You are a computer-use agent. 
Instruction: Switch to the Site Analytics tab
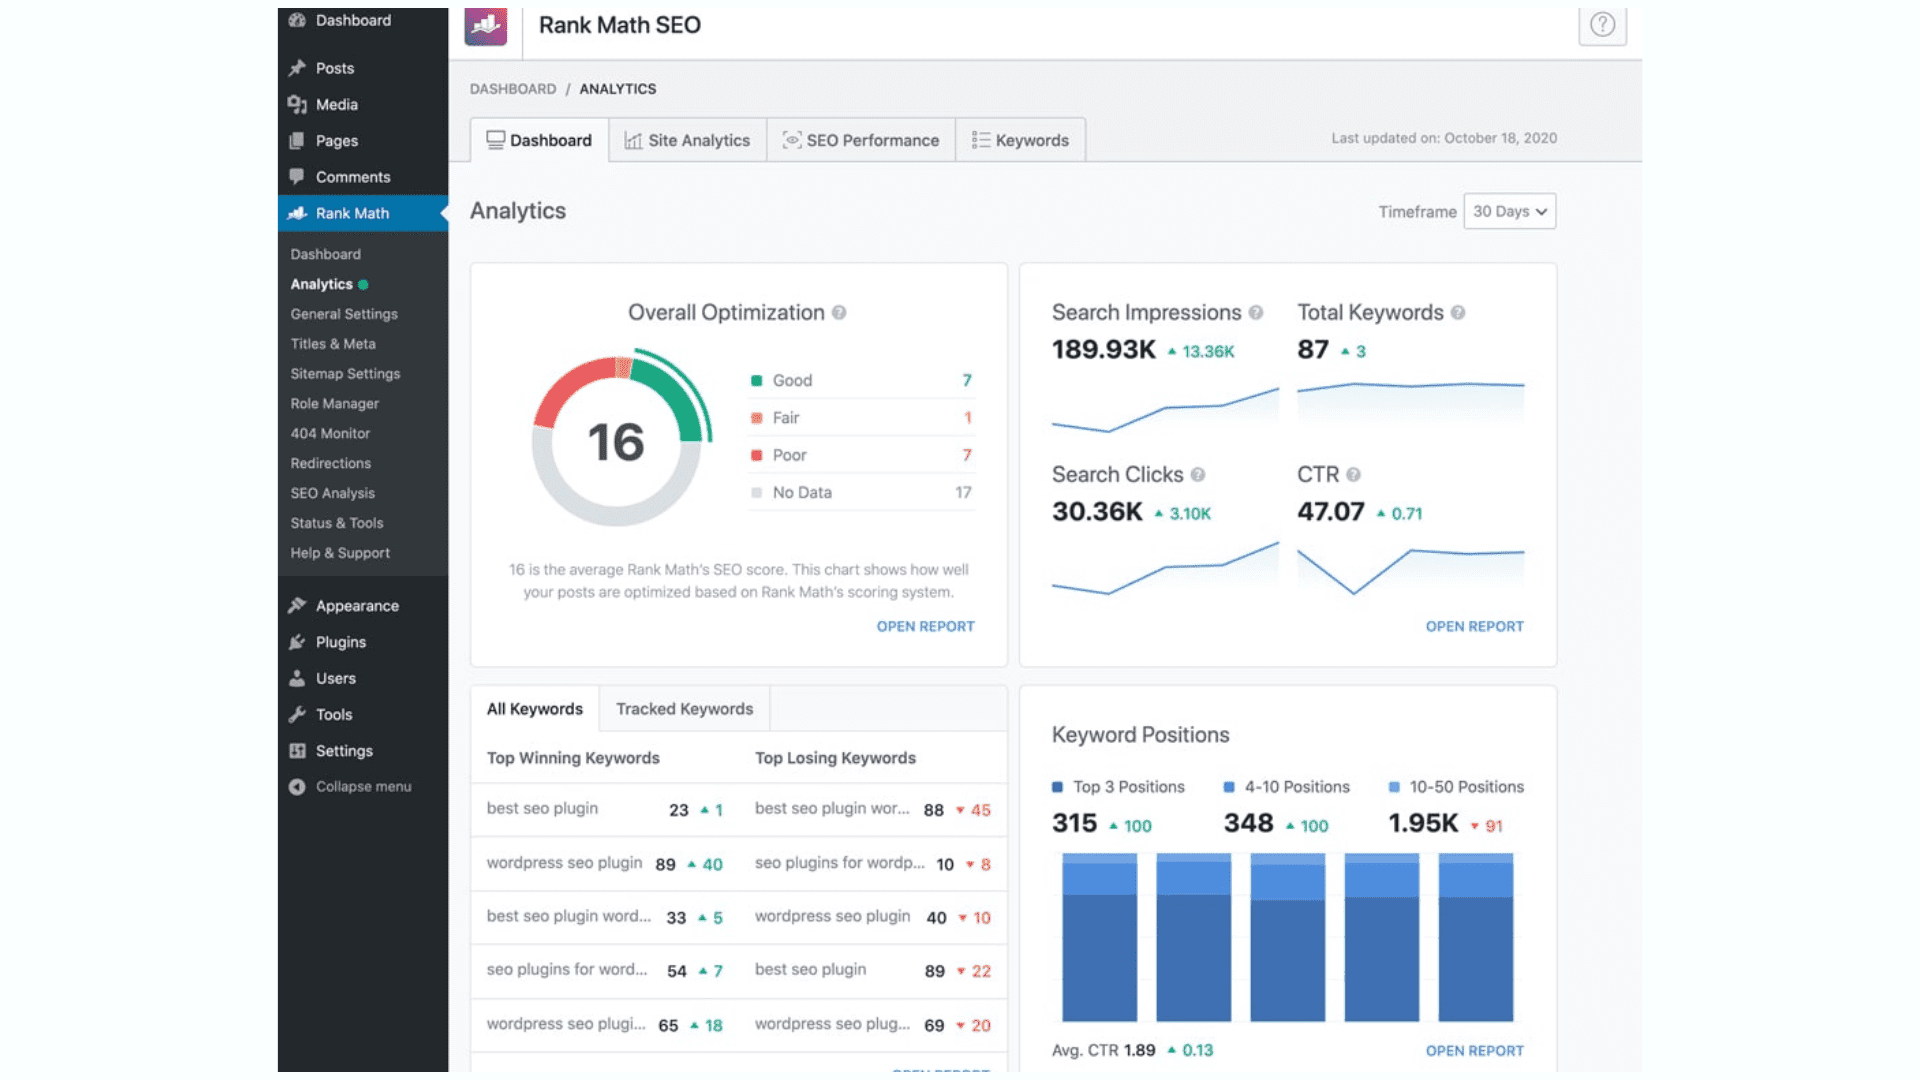[687, 141]
